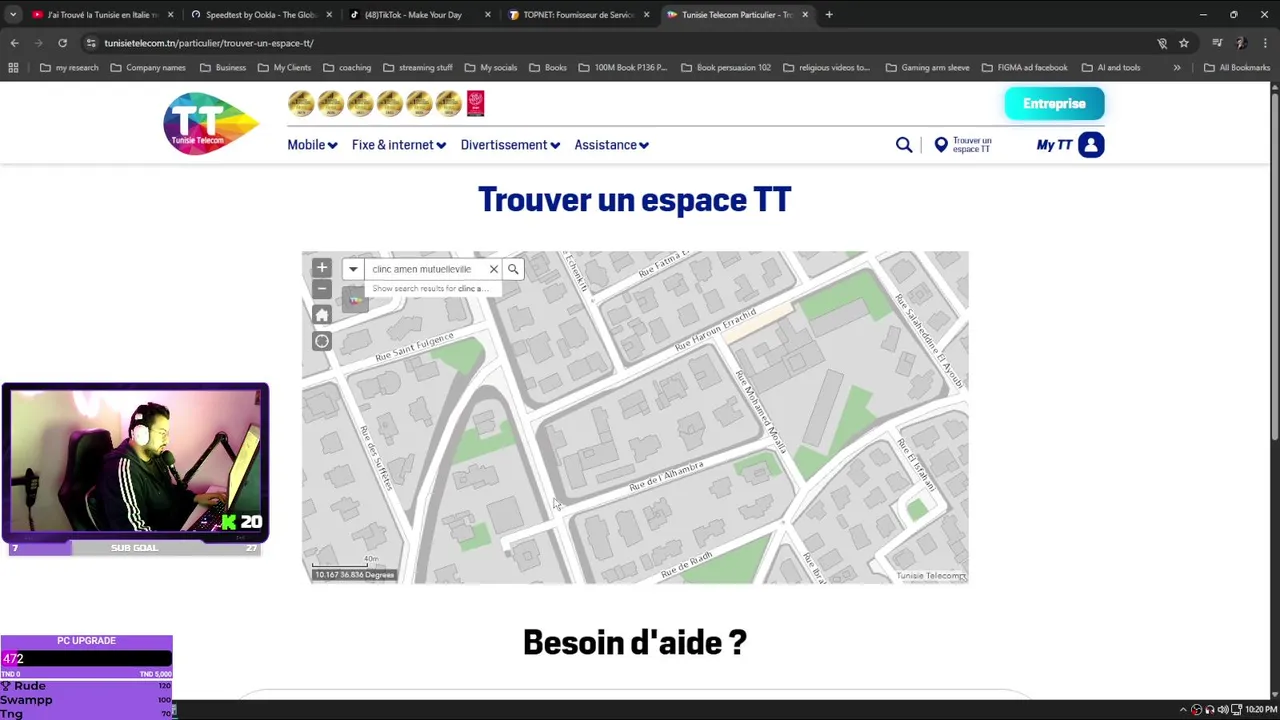Open the TT layer icon on map
Screen dimensions: 1280x720
point(355,300)
